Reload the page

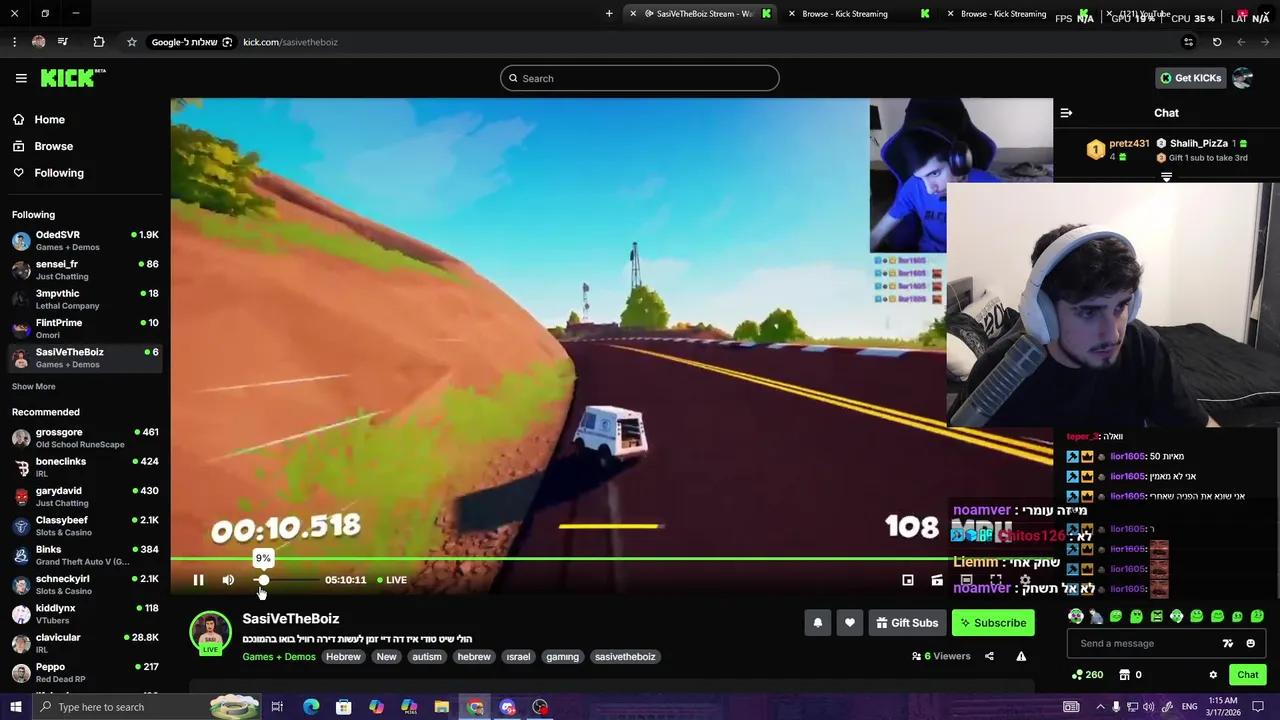pos(1217,42)
